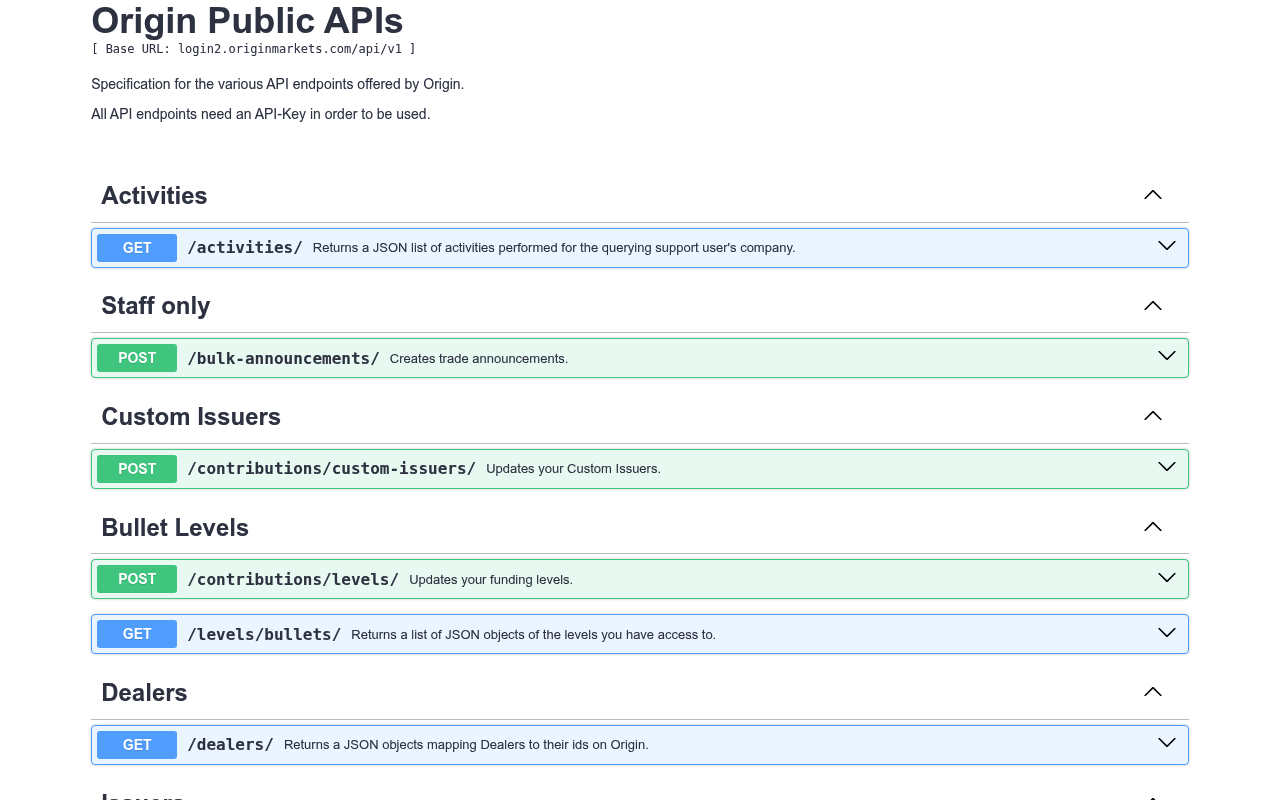Open the /levels/bullets/ endpoint path

coord(264,634)
